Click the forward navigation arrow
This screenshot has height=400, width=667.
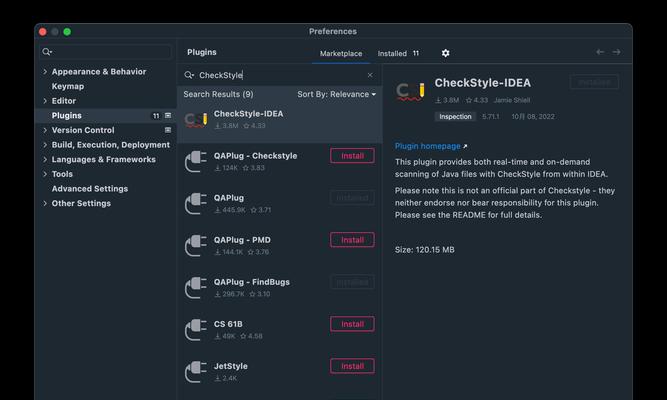click(x=616, y=52)
